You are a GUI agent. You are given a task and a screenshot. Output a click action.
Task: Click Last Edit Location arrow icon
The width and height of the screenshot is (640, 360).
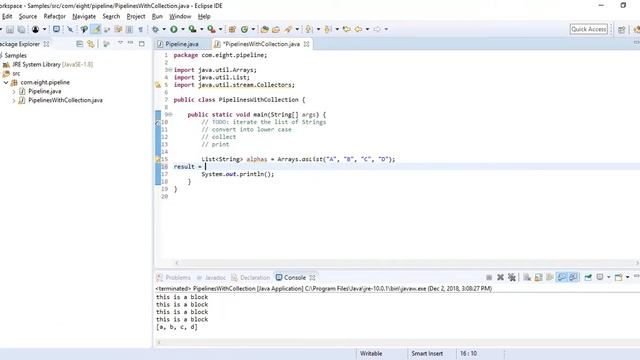pyautogui.click(x=347, y=29)
